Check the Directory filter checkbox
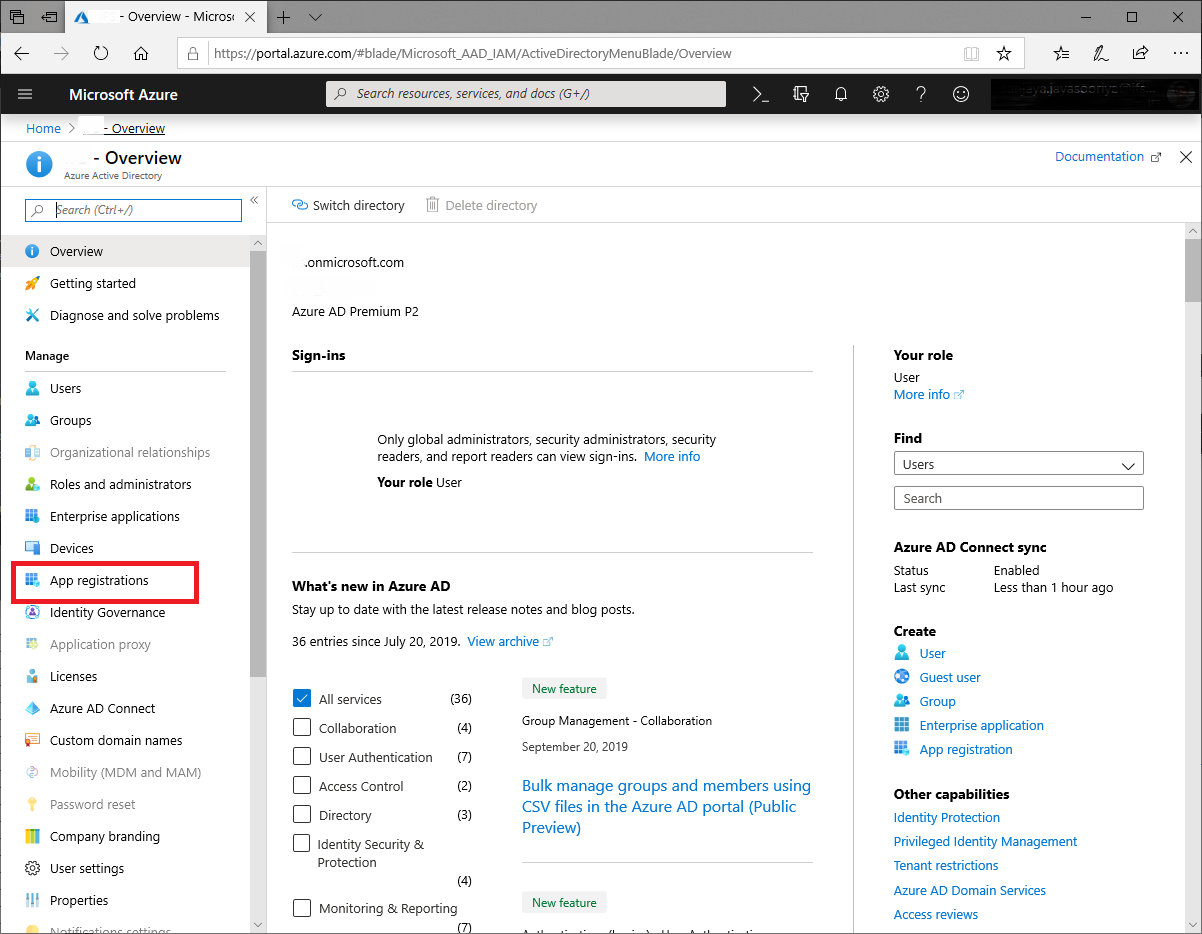This screenshot has height=934, width=1202. tap(302, 814)
